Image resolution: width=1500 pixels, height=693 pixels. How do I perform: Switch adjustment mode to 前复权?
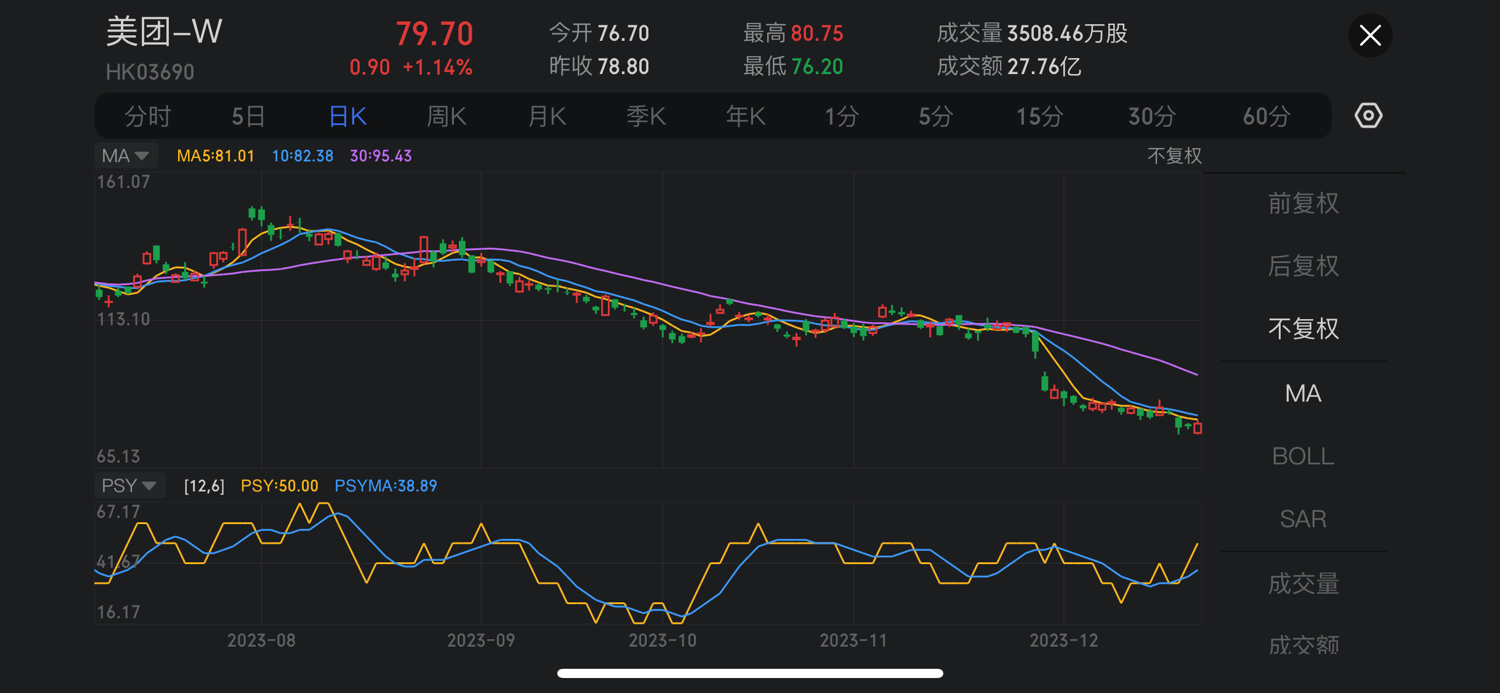point(1302,203)
